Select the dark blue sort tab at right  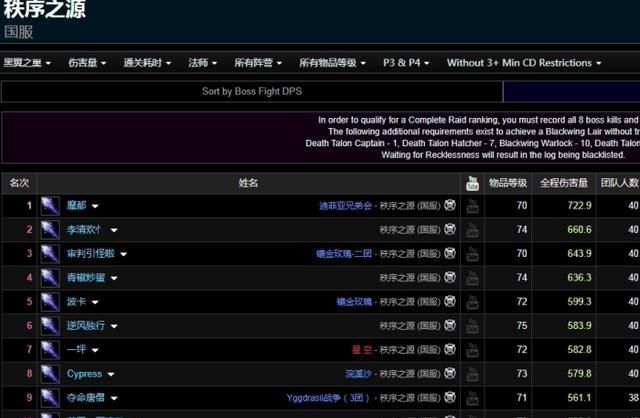tap(571, 91)
